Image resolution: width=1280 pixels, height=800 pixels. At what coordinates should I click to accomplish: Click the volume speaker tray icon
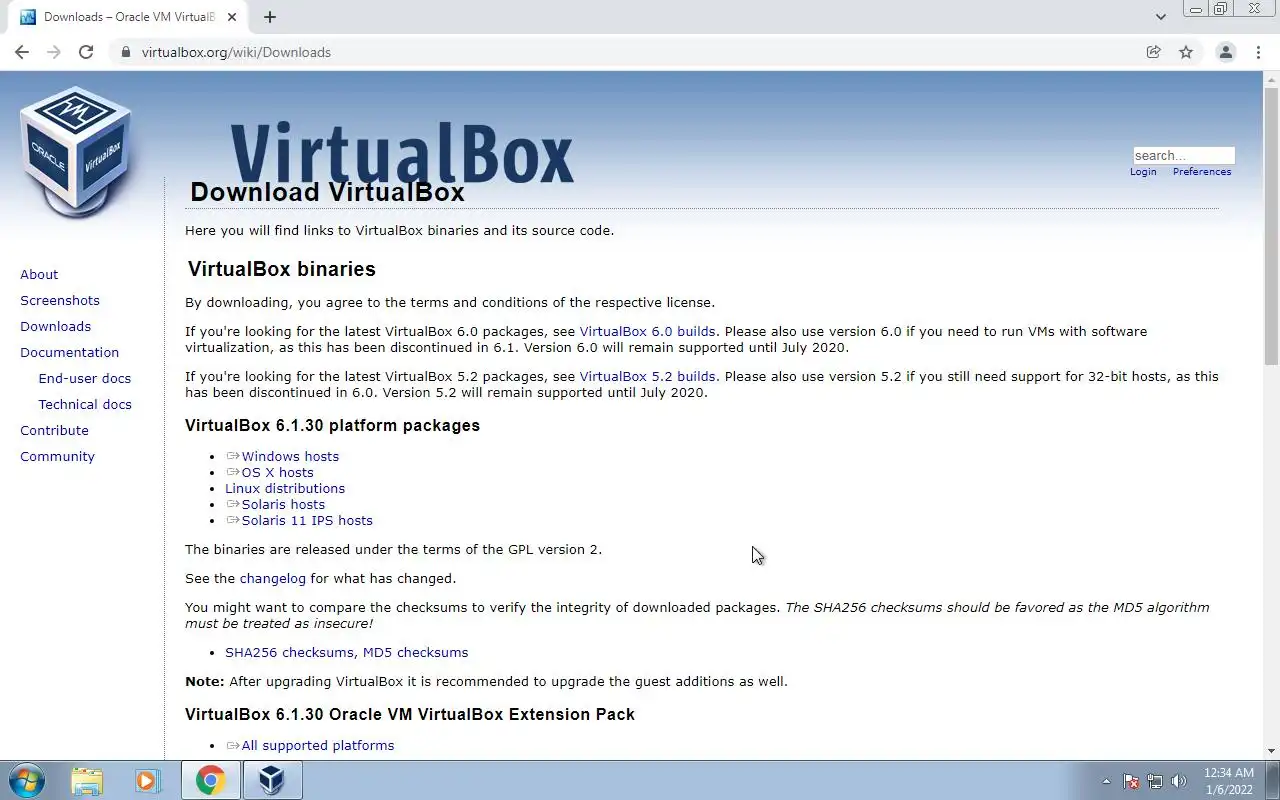click(1179, 781)
